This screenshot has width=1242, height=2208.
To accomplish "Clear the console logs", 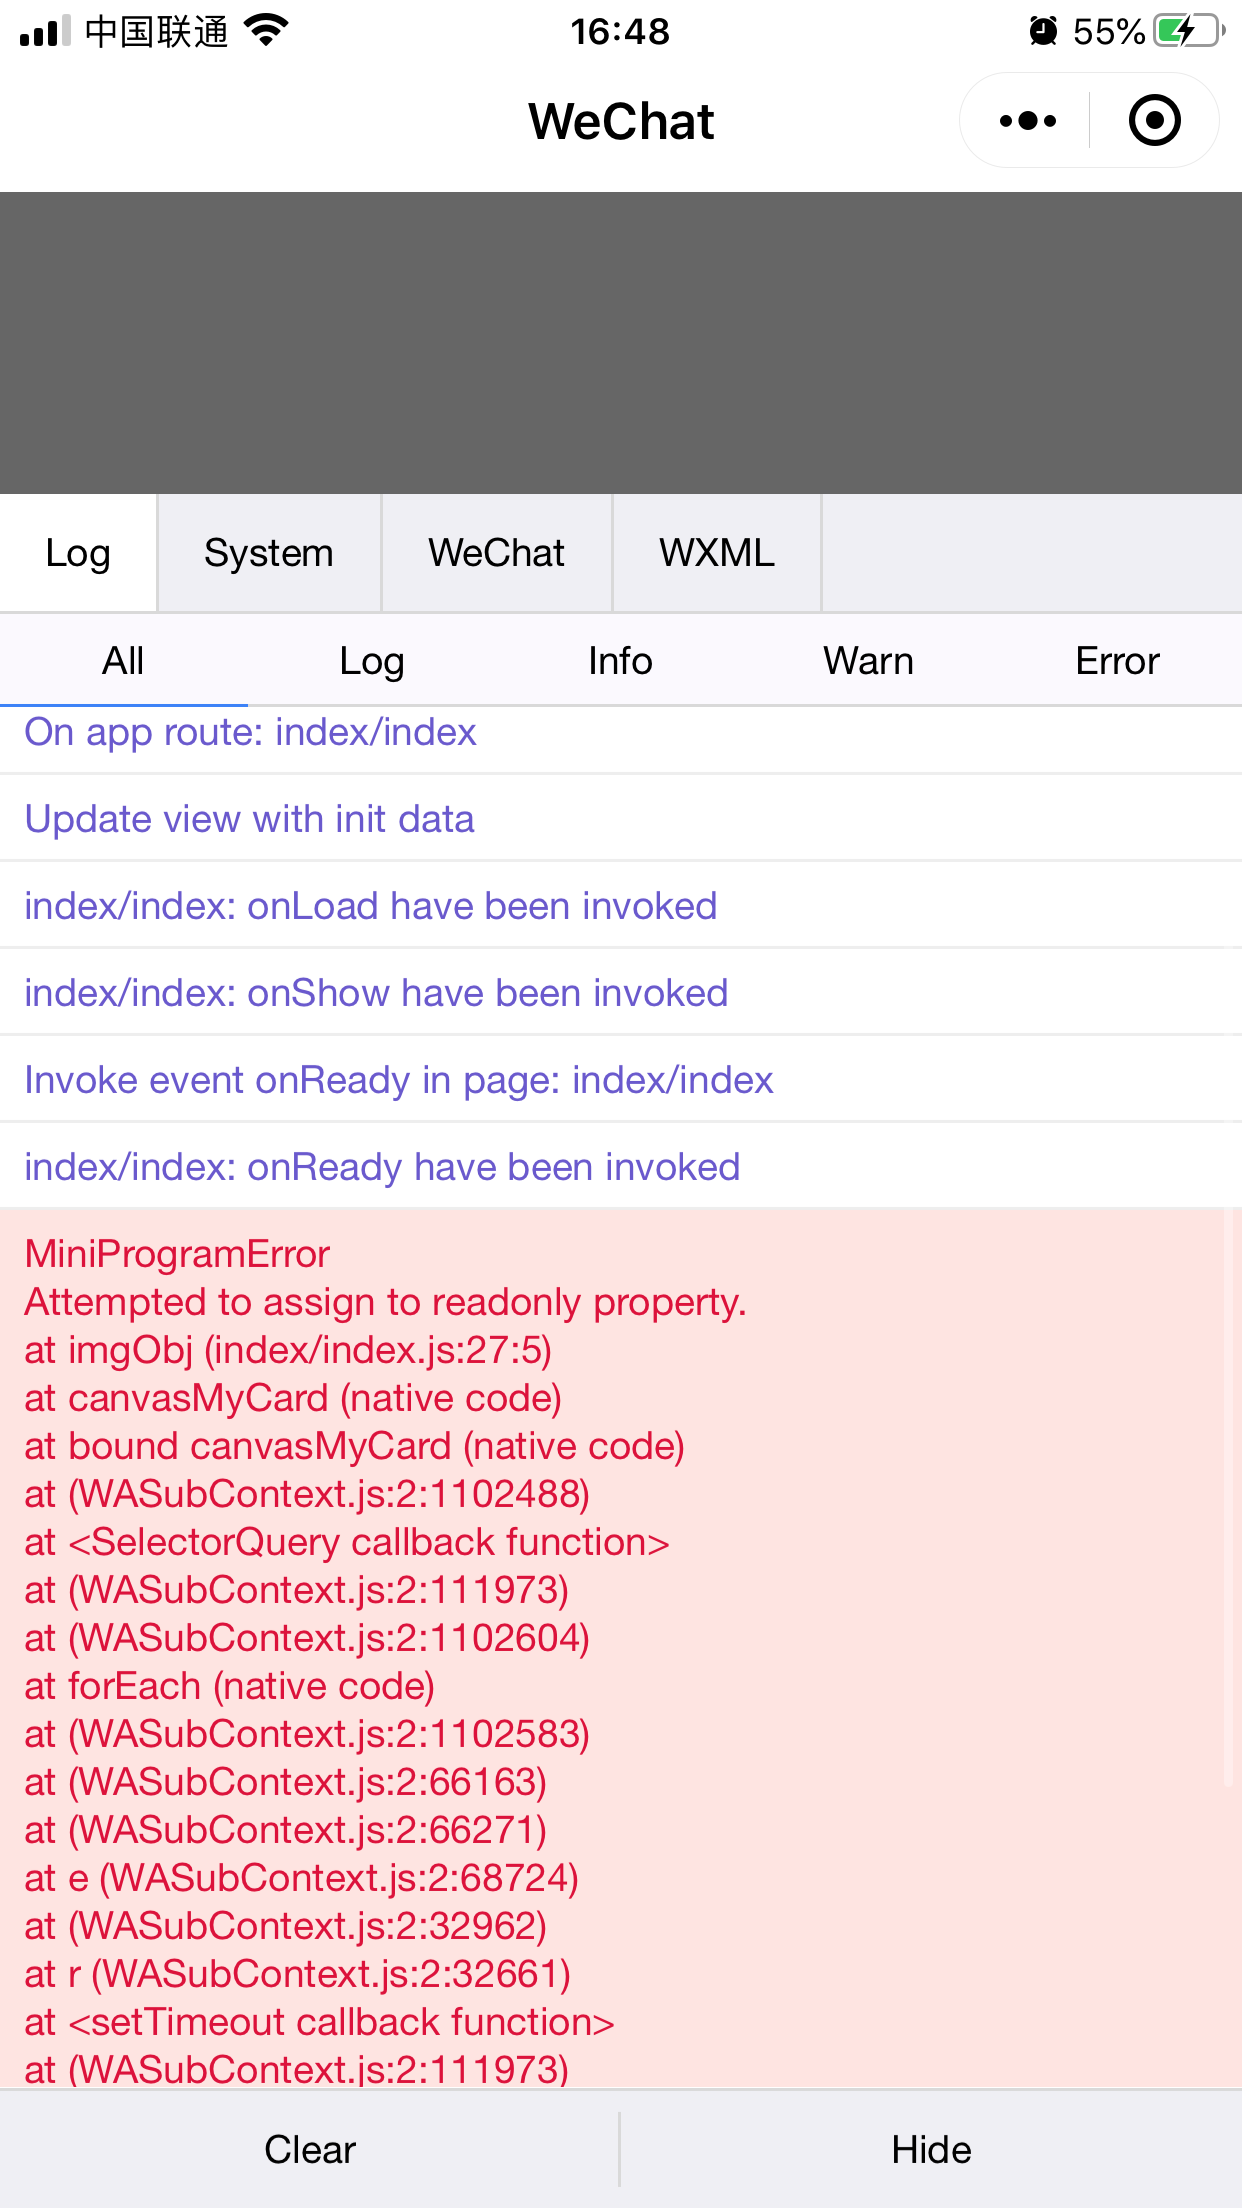I will [310, 2149].
